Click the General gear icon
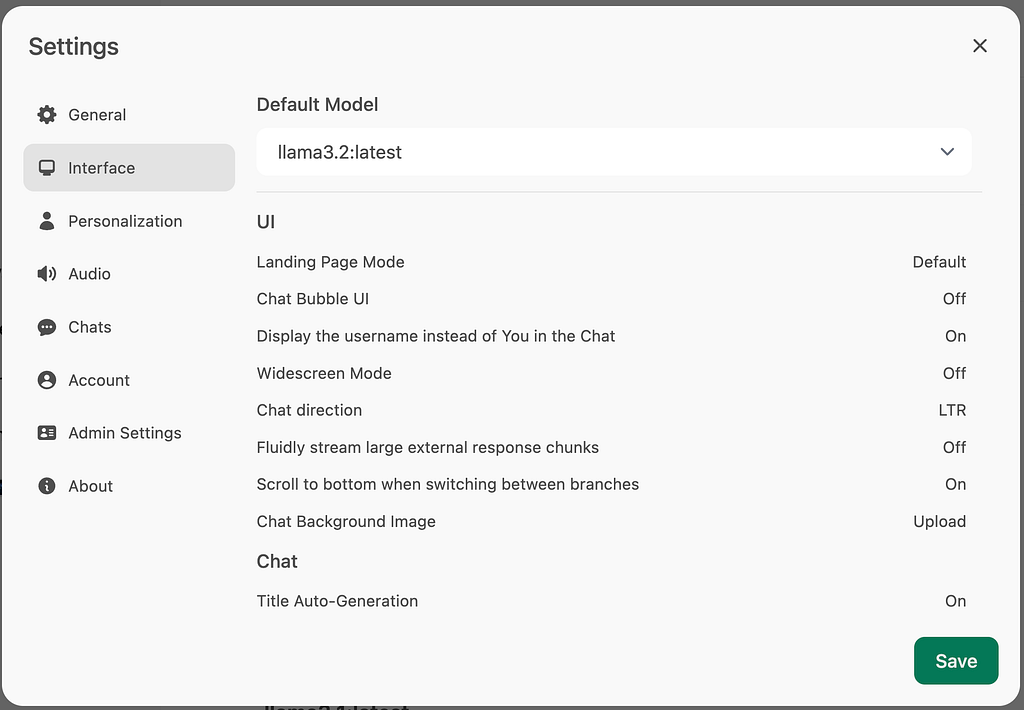1024x710 pixels. 46,114
